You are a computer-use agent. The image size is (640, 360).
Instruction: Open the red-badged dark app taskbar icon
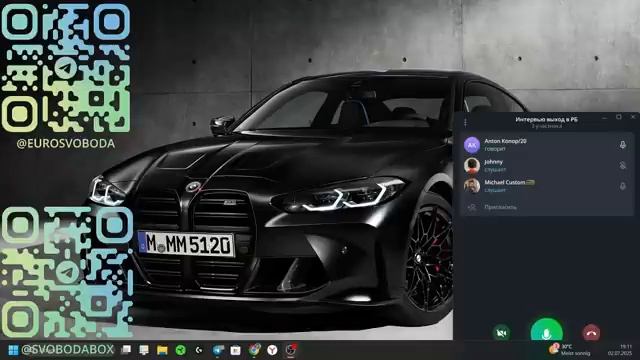[x=291, y=350]
